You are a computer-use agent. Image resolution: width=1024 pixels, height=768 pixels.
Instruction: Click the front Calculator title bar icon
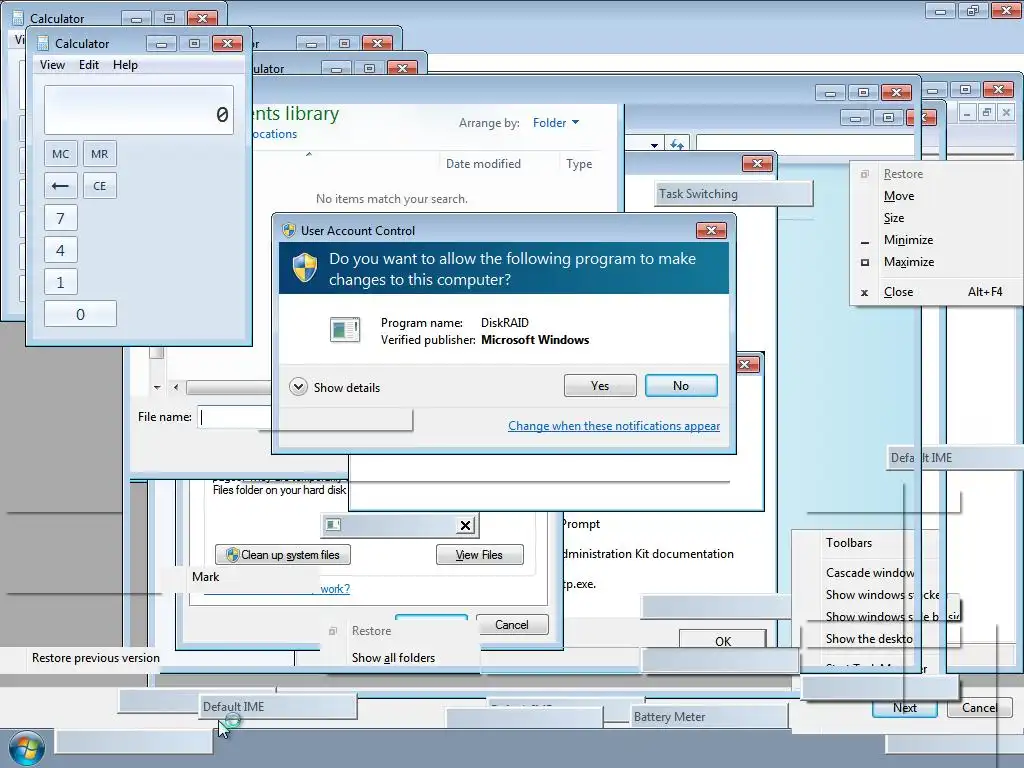pos(43,43)
